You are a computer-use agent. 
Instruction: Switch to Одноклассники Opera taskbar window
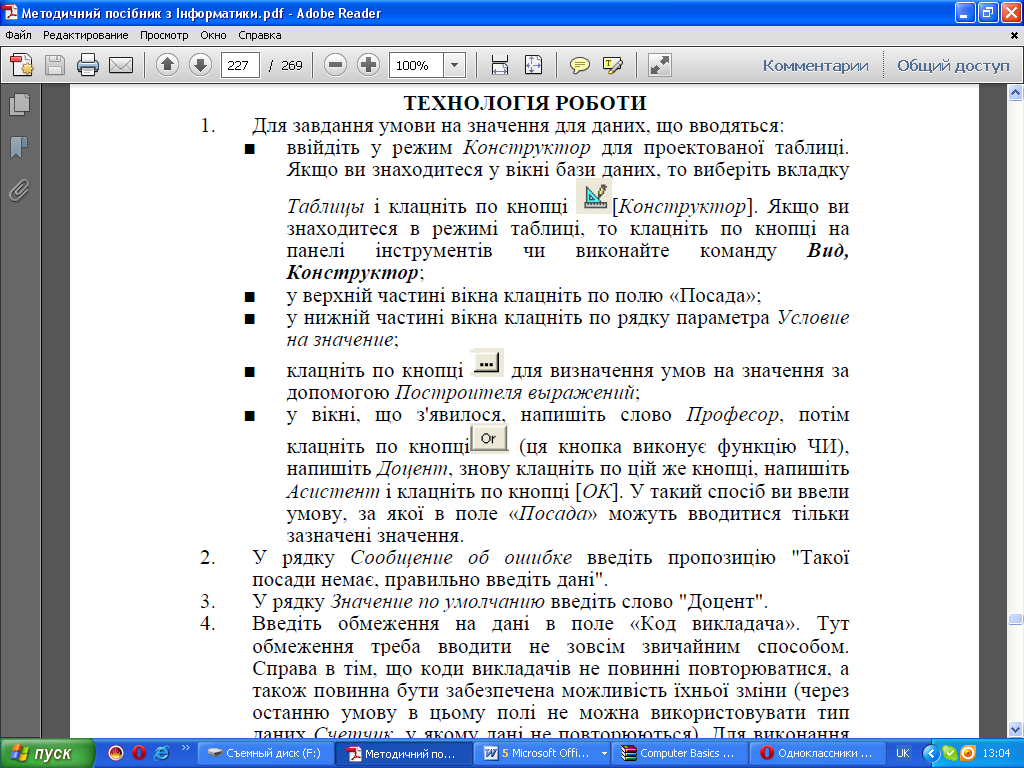(x=816, y=753)
